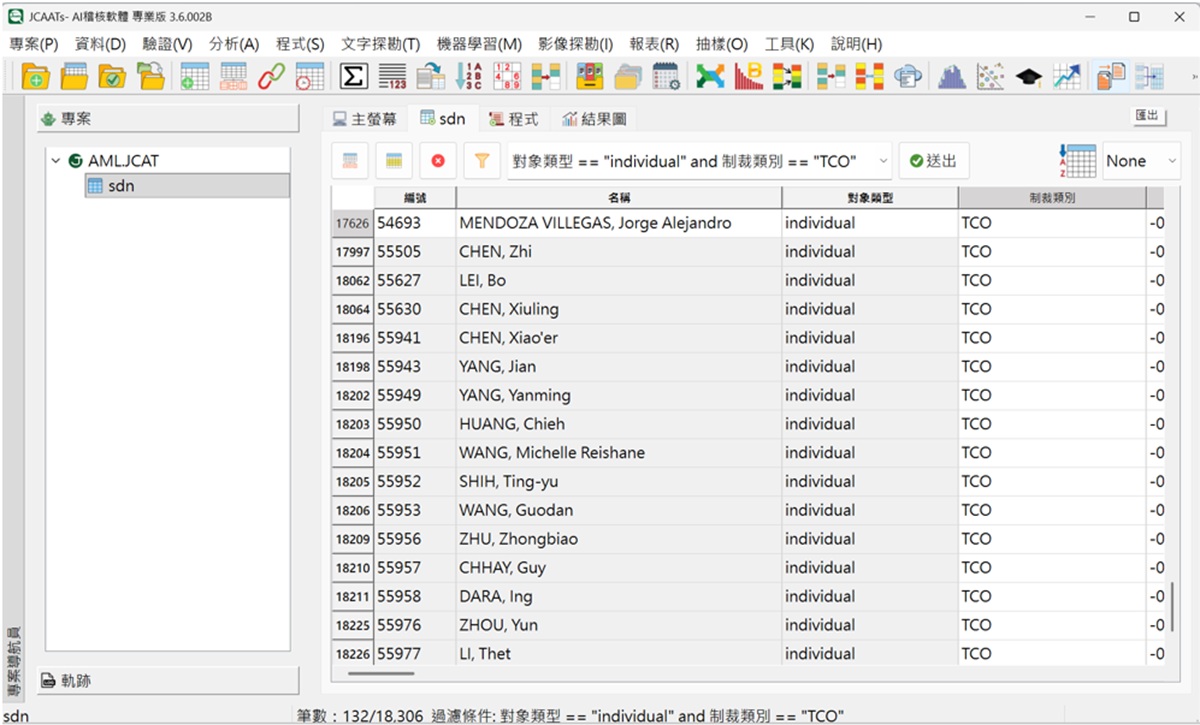Click the red X clear filter icon

(437, 161)
